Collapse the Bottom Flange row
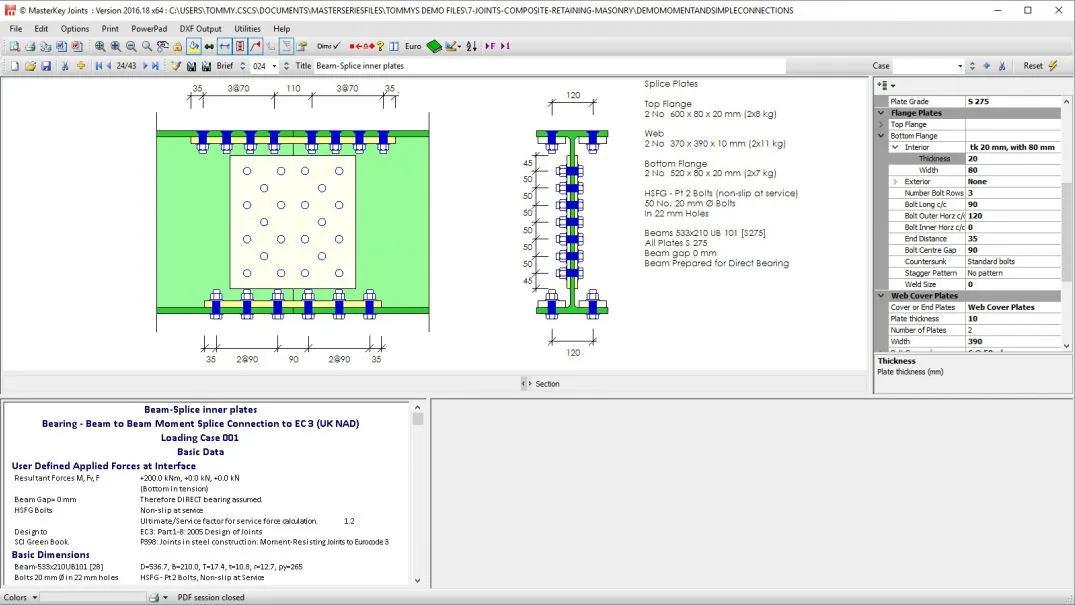 [881, 136]
